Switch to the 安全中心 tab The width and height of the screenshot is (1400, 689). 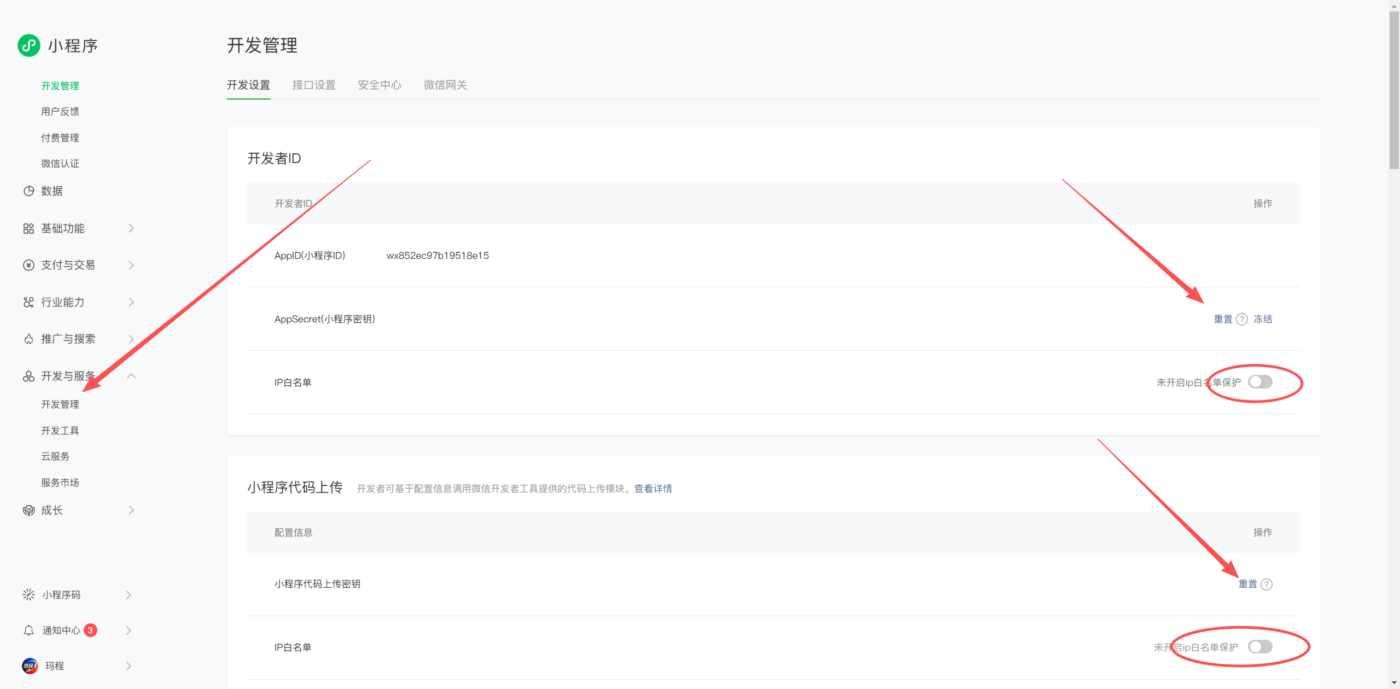(379, 85)
